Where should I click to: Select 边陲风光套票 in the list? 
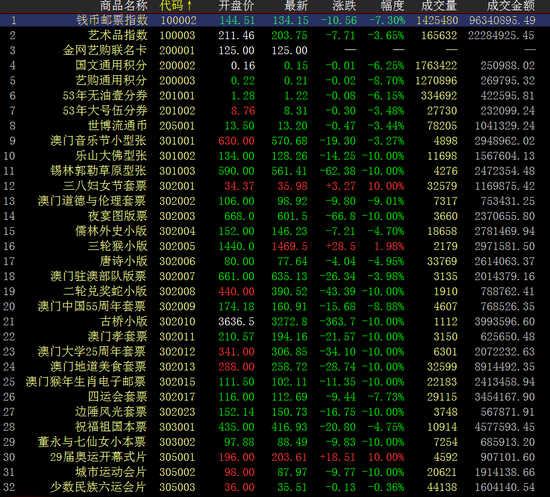[111, 412]
